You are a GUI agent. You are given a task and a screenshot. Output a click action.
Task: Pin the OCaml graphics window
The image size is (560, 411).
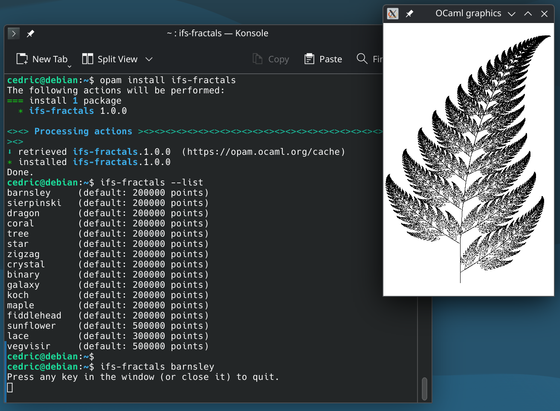409,14
